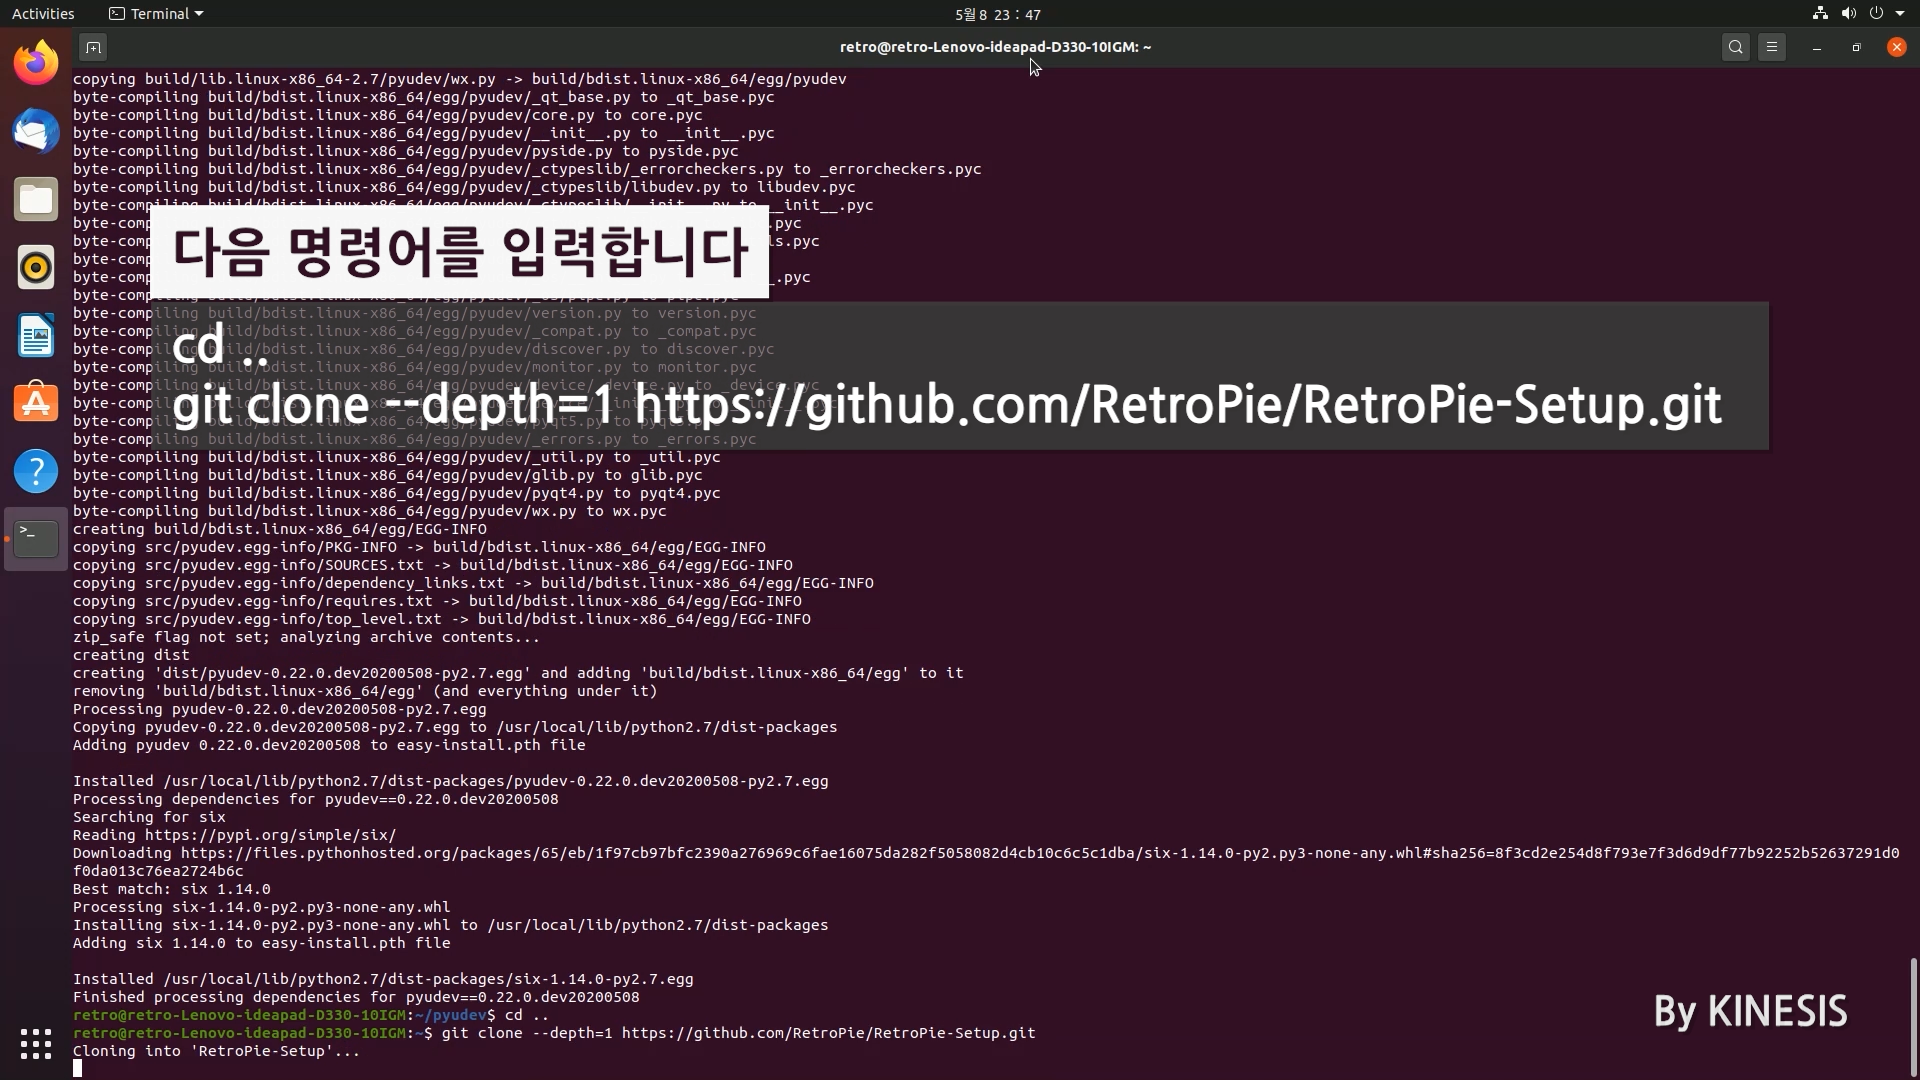Expand the Terminal app menu
The image size is (1920, 1080).
[156, 14]
